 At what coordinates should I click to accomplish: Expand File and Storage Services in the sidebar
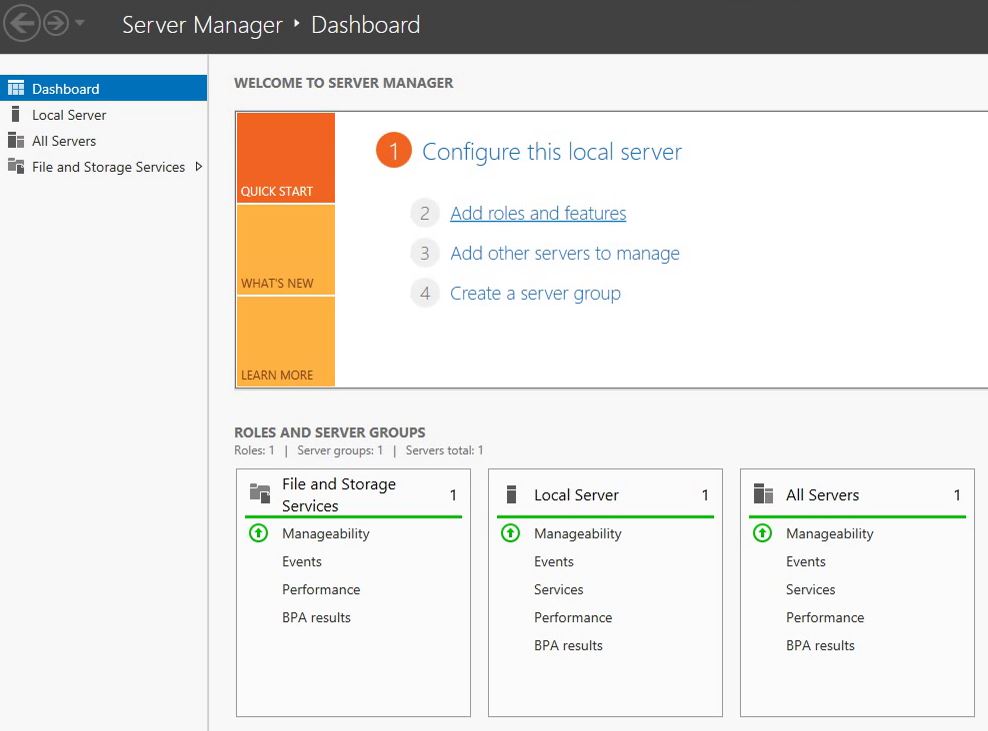pyautogui.click(x=198, y=167)
